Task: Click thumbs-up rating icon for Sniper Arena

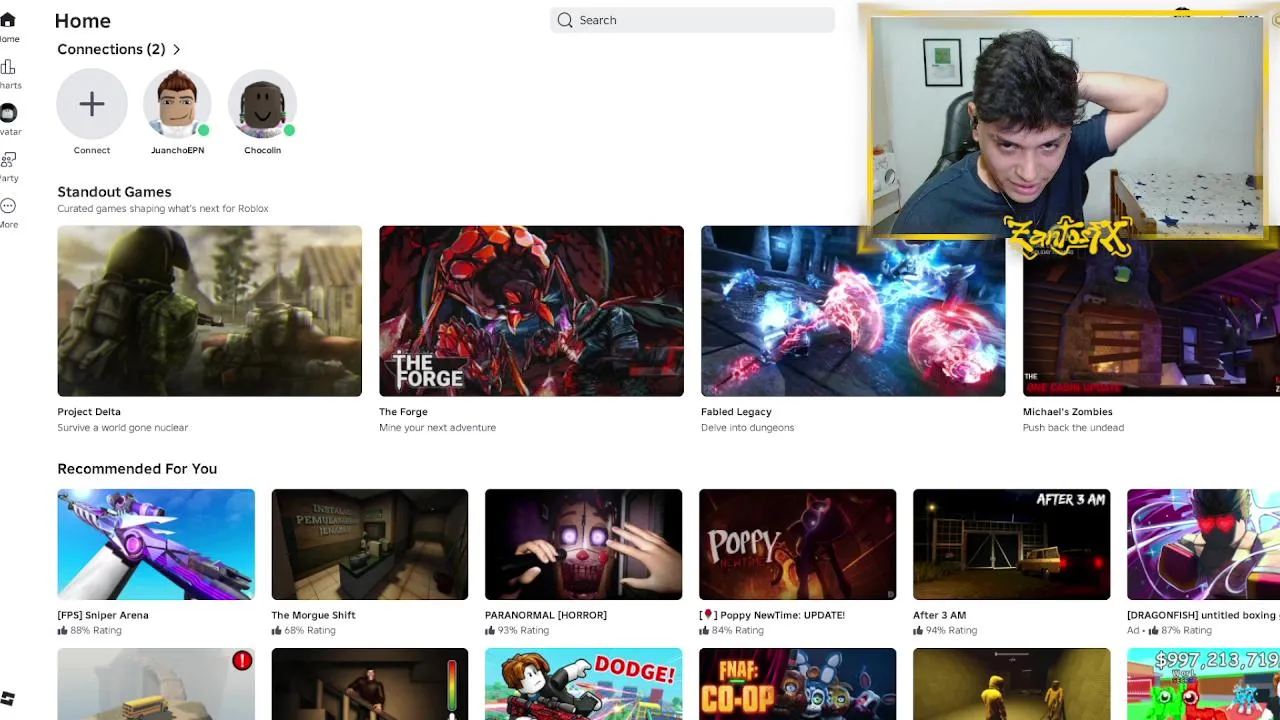Action: (x=62, y=631)
